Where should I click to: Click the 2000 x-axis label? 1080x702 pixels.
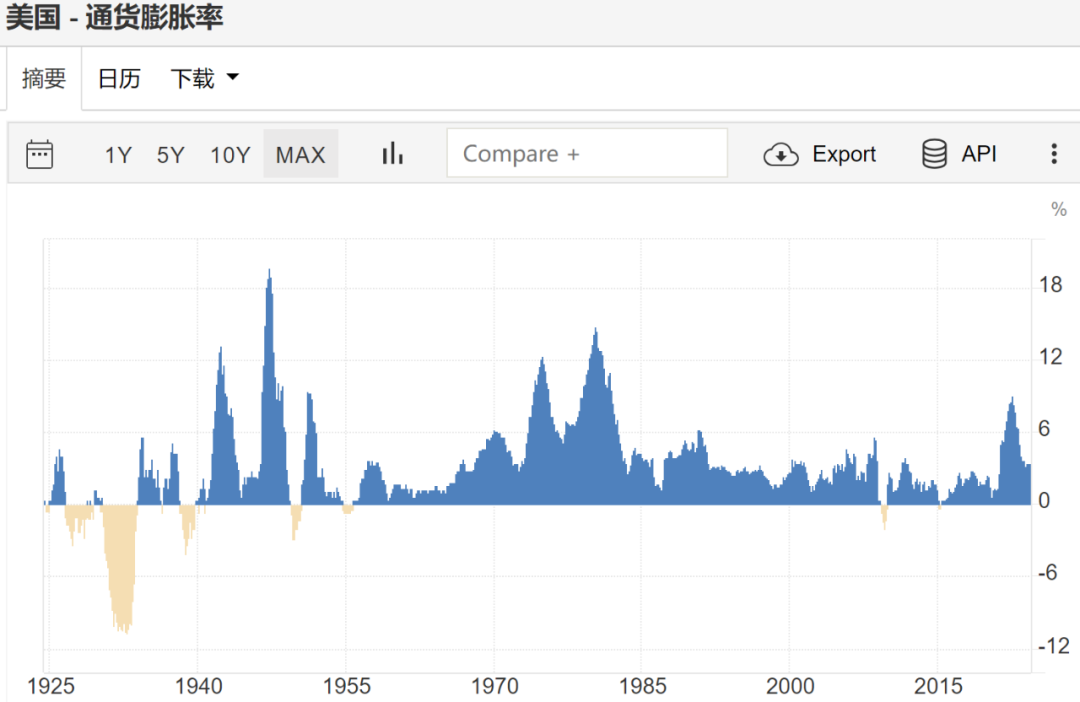coord(790,686)
